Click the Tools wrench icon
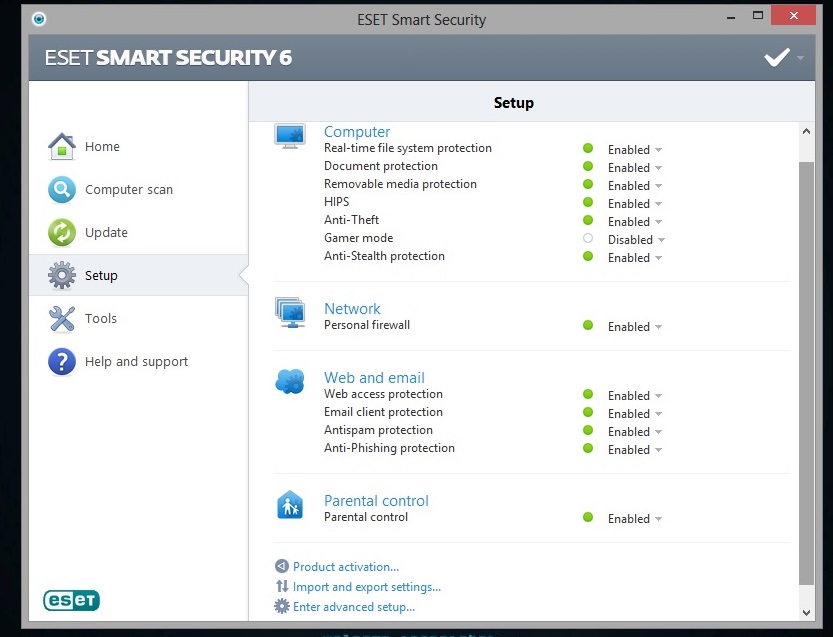Viewport: 833px width, 637px height. coord(62,319)
